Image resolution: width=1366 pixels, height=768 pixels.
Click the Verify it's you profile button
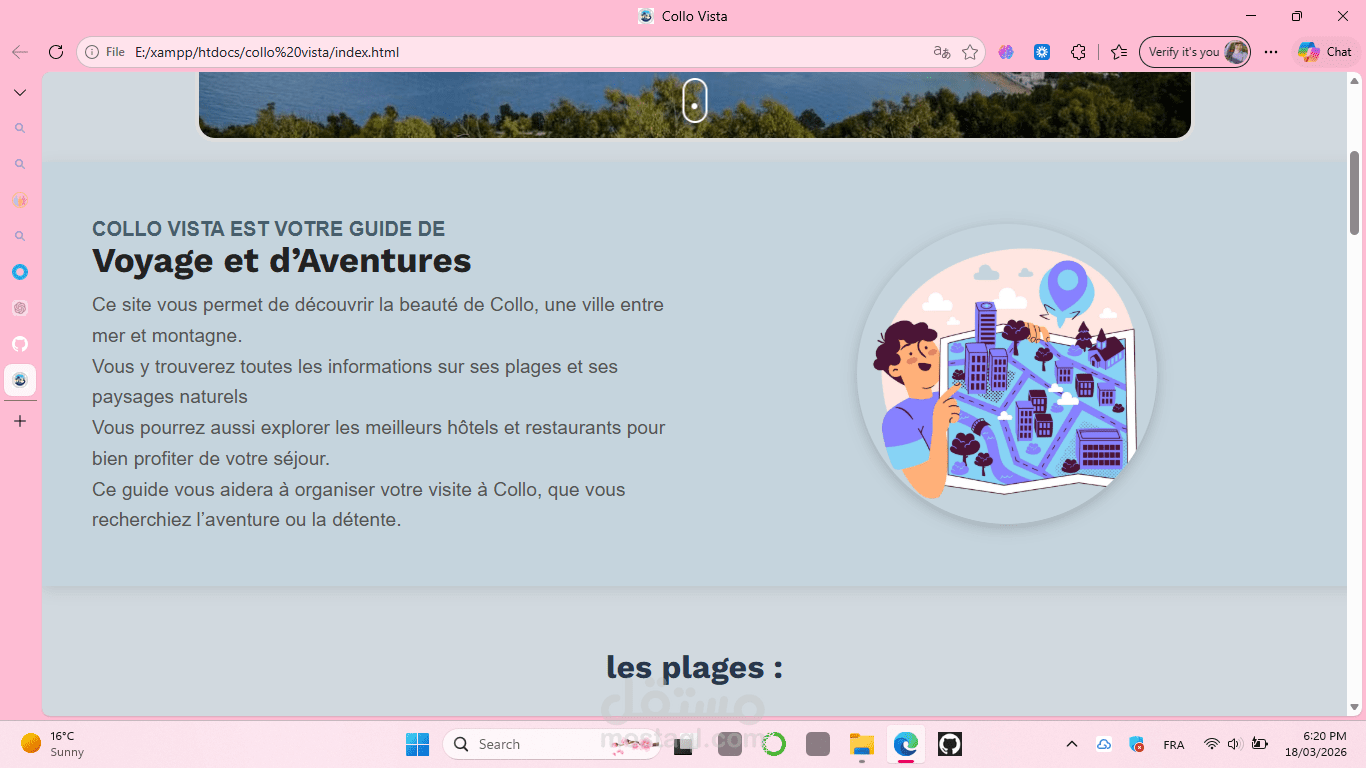tap(1195, 52)
